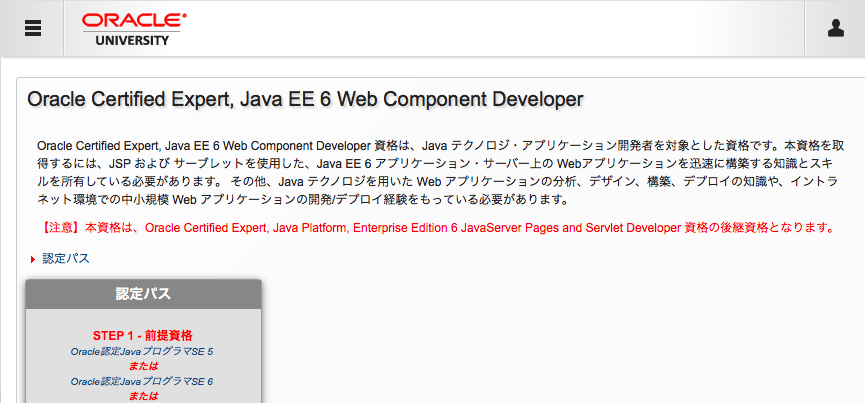865x403 pixels.
Task: Click the first red または between SE 5 and SE 6
Action: click(143, 366)
